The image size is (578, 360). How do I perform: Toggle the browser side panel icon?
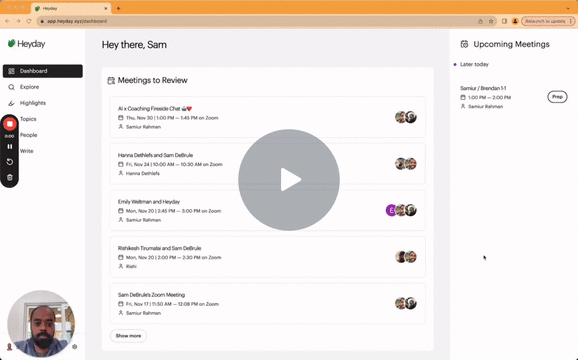coord(504,21)
